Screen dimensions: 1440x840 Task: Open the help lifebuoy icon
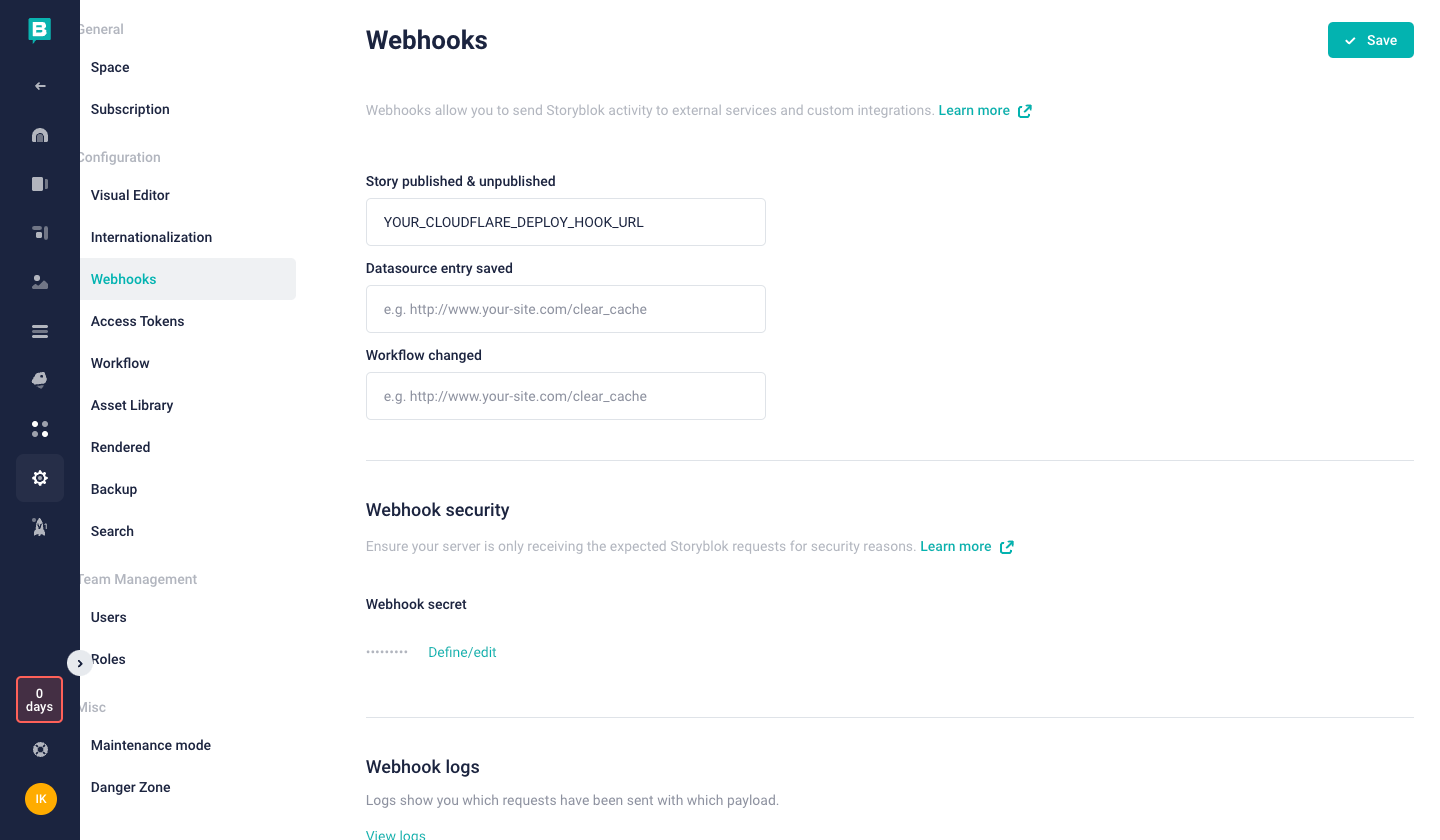click(40, 749)
